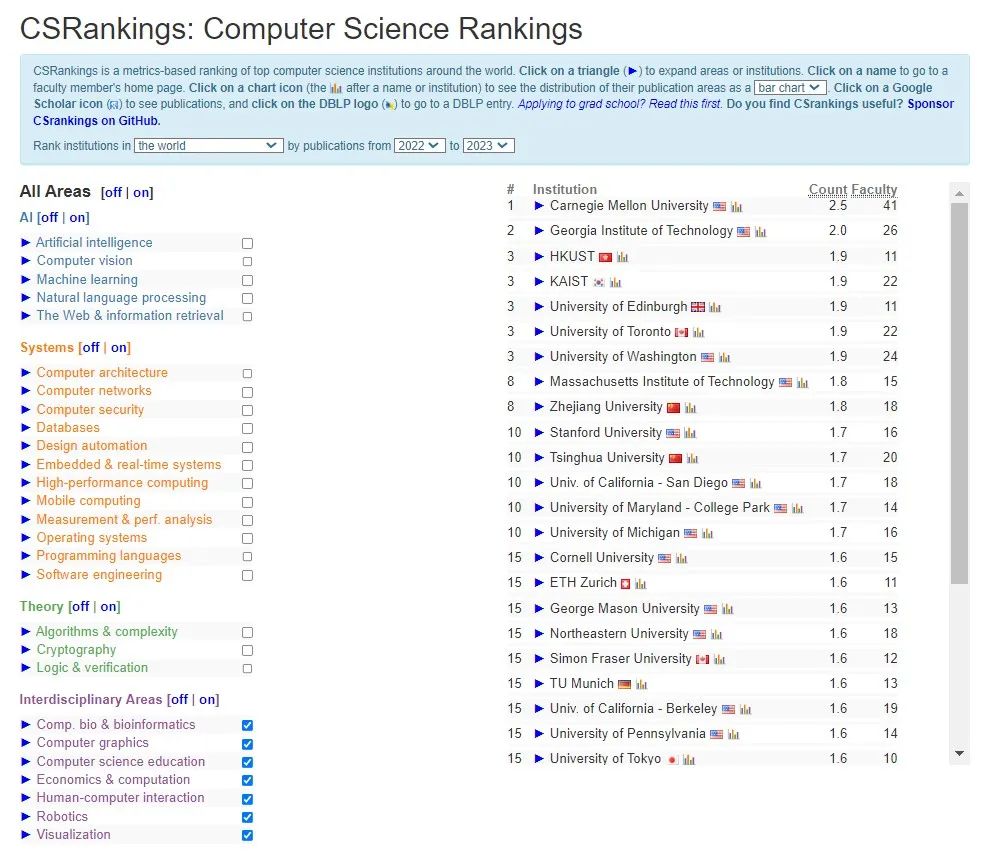Screen dimensions: 1001x860
Task: Show chart icon for University of Toronto
Action: pyautogui.click(x=699, y=333)
